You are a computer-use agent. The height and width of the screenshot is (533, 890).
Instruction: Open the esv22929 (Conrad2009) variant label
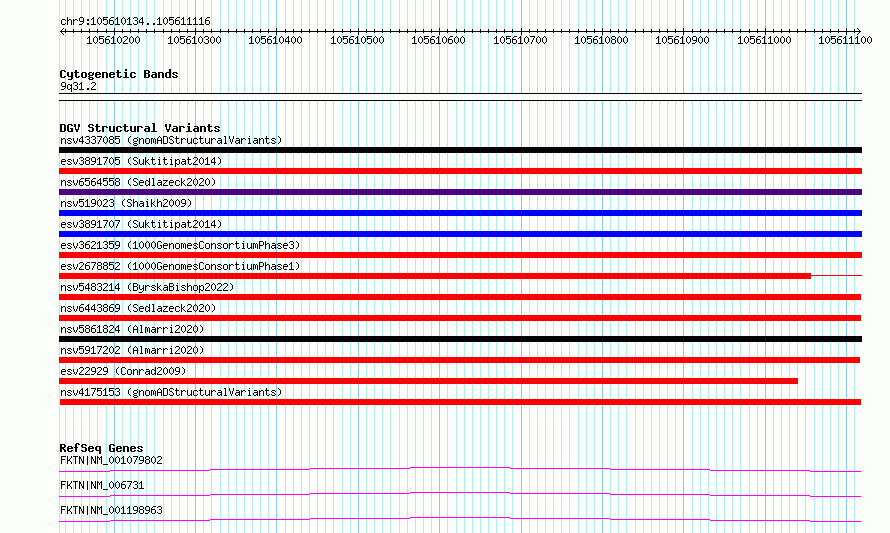[123, 371]
